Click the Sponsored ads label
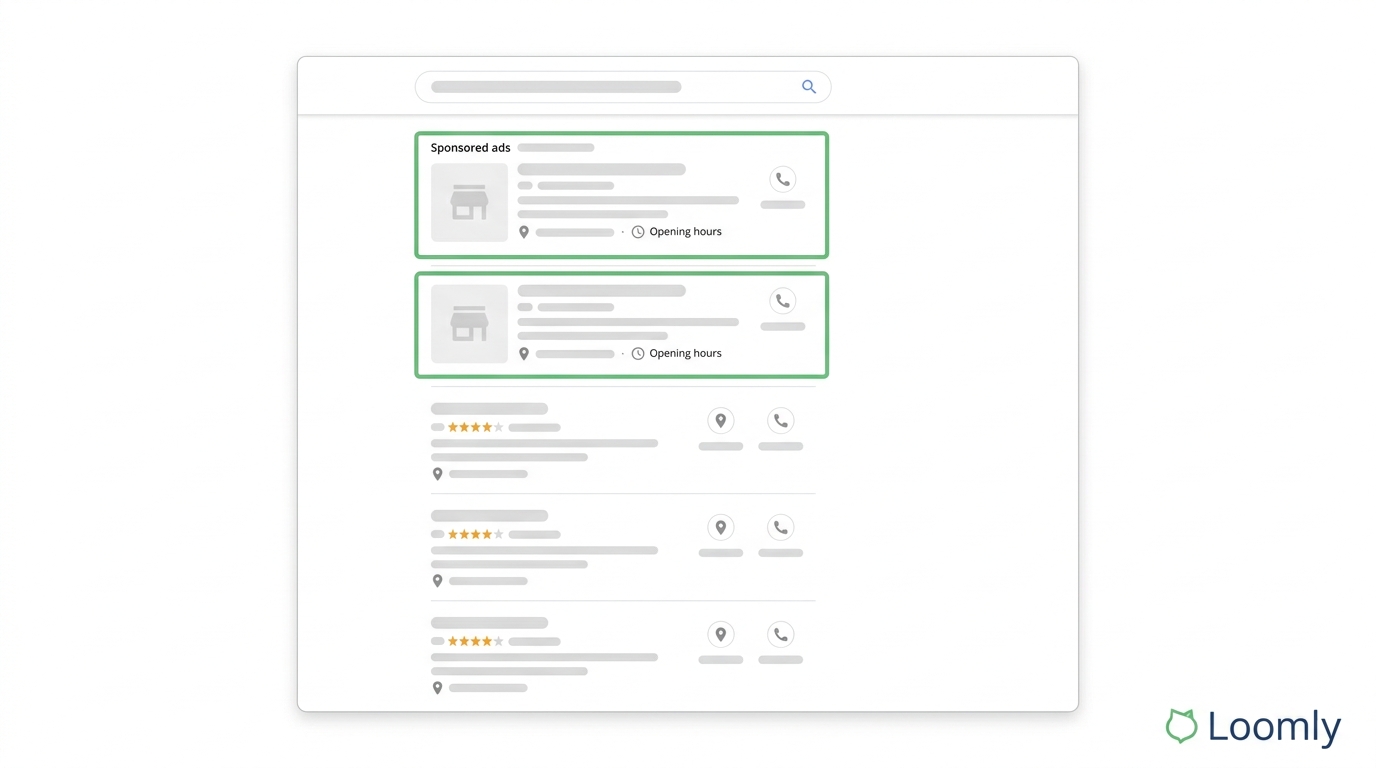 470,148
